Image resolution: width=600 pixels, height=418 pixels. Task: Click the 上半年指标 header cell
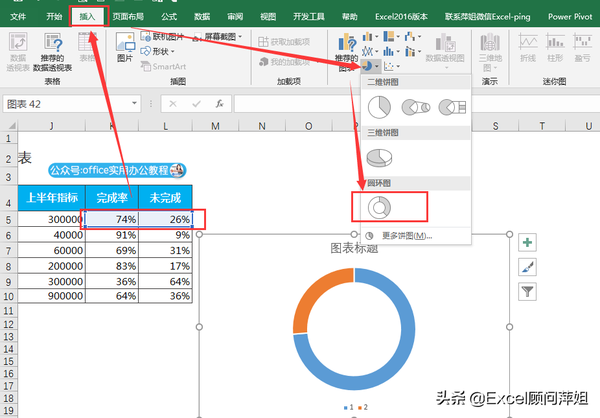pos(52,198)
